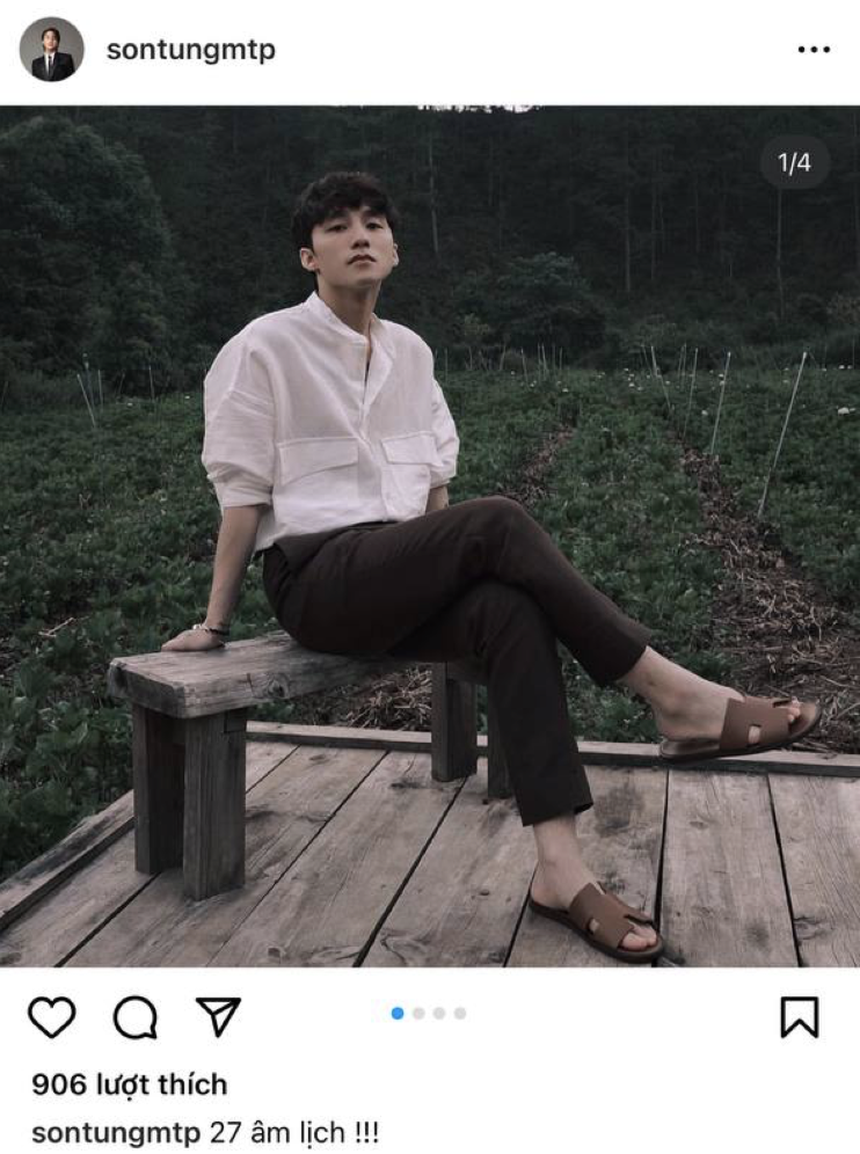Tap the caption text "27 âm lịch !!!"
This screenshot has width=860, height=1154.
coord(294,1133)
